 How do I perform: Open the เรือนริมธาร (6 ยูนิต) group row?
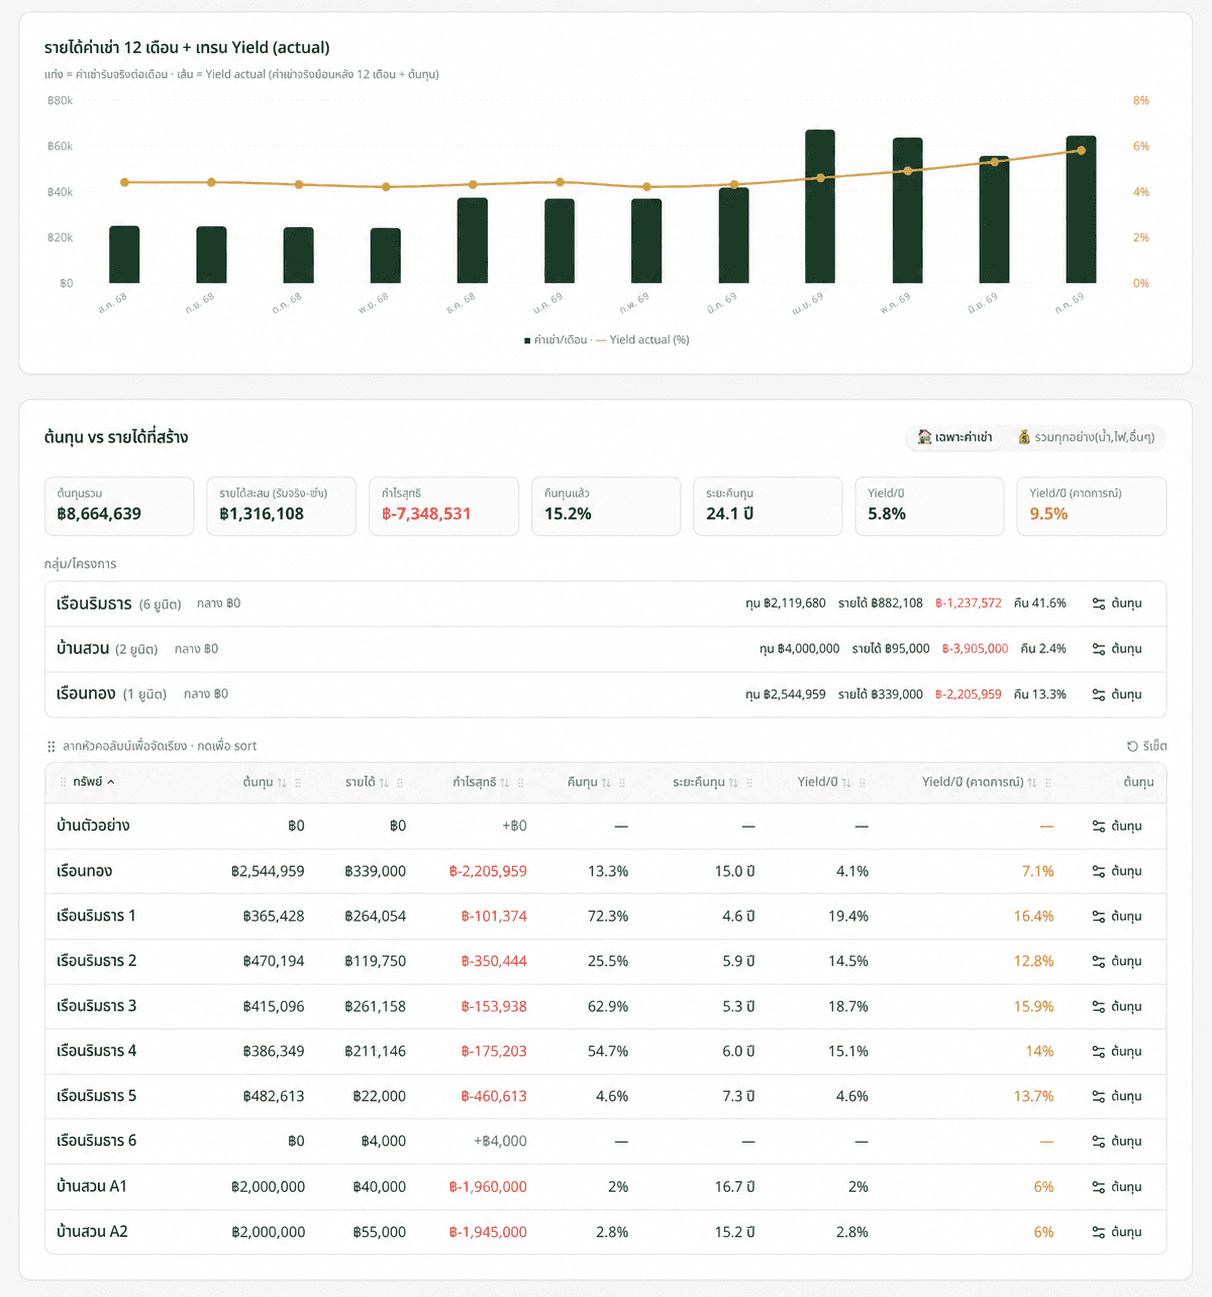tap(605, 604)
